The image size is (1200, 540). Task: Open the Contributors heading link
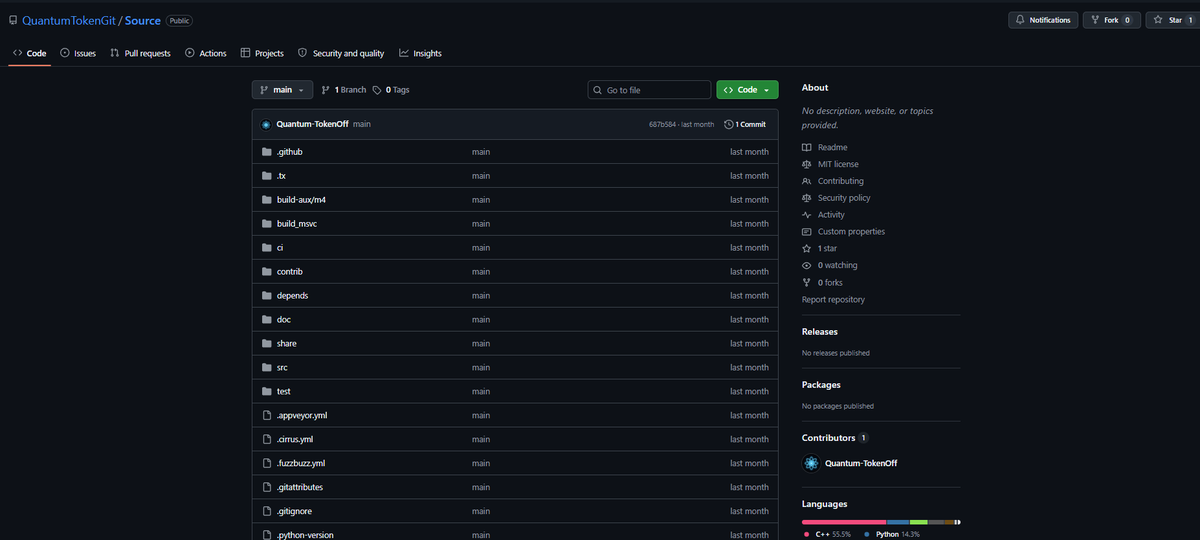829,438
